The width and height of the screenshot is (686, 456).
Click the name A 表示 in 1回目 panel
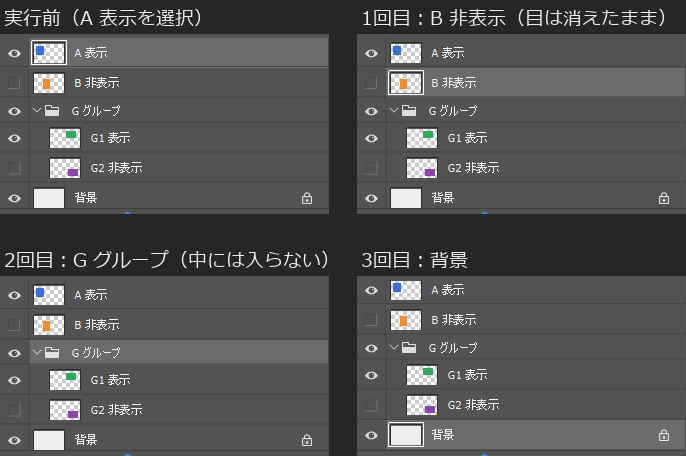[x=448, y=53]
